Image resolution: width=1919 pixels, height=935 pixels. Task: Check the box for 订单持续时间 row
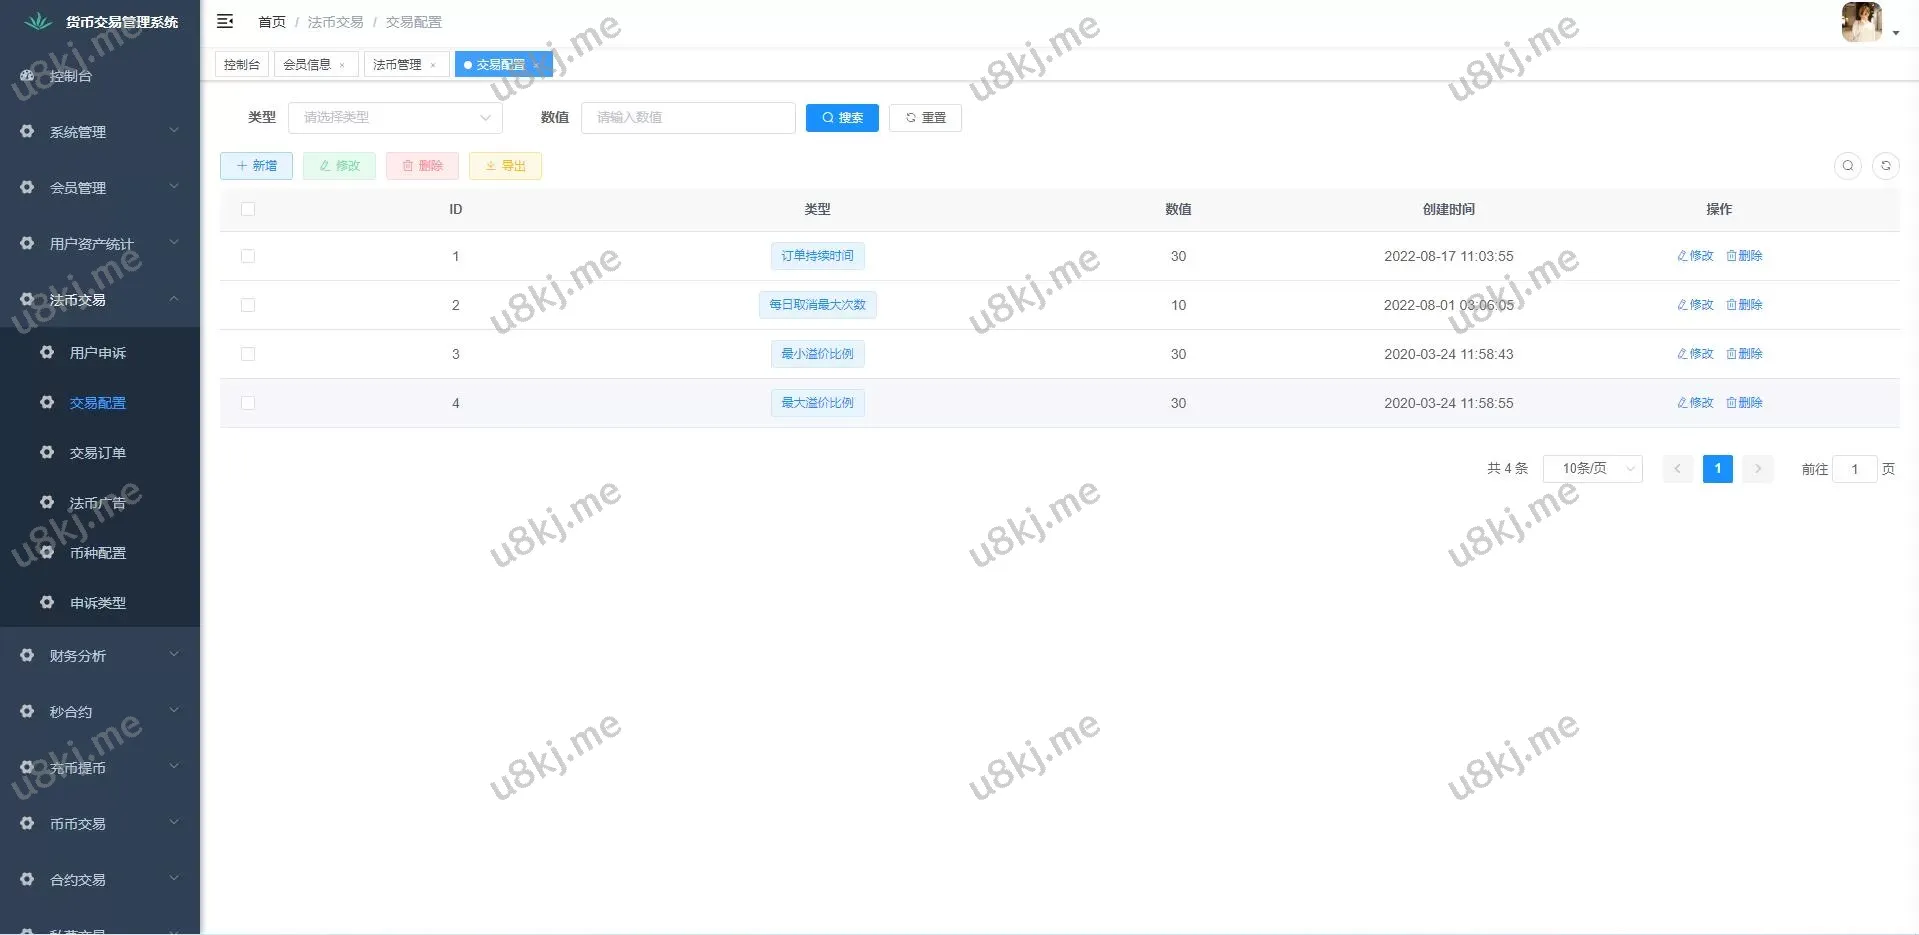pyautogui.click(x=248, y=256)
